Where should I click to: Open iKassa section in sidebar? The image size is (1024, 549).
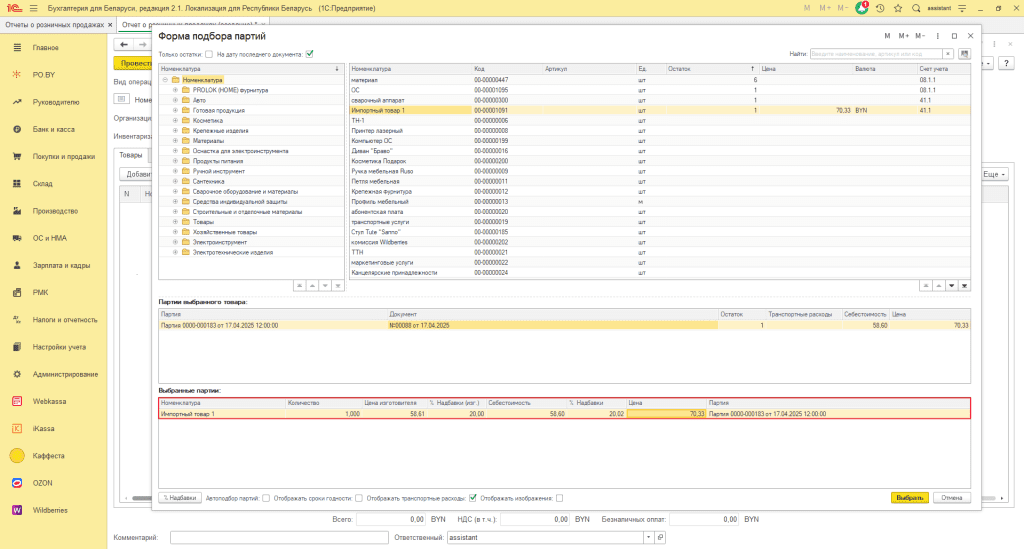[43, 429]
